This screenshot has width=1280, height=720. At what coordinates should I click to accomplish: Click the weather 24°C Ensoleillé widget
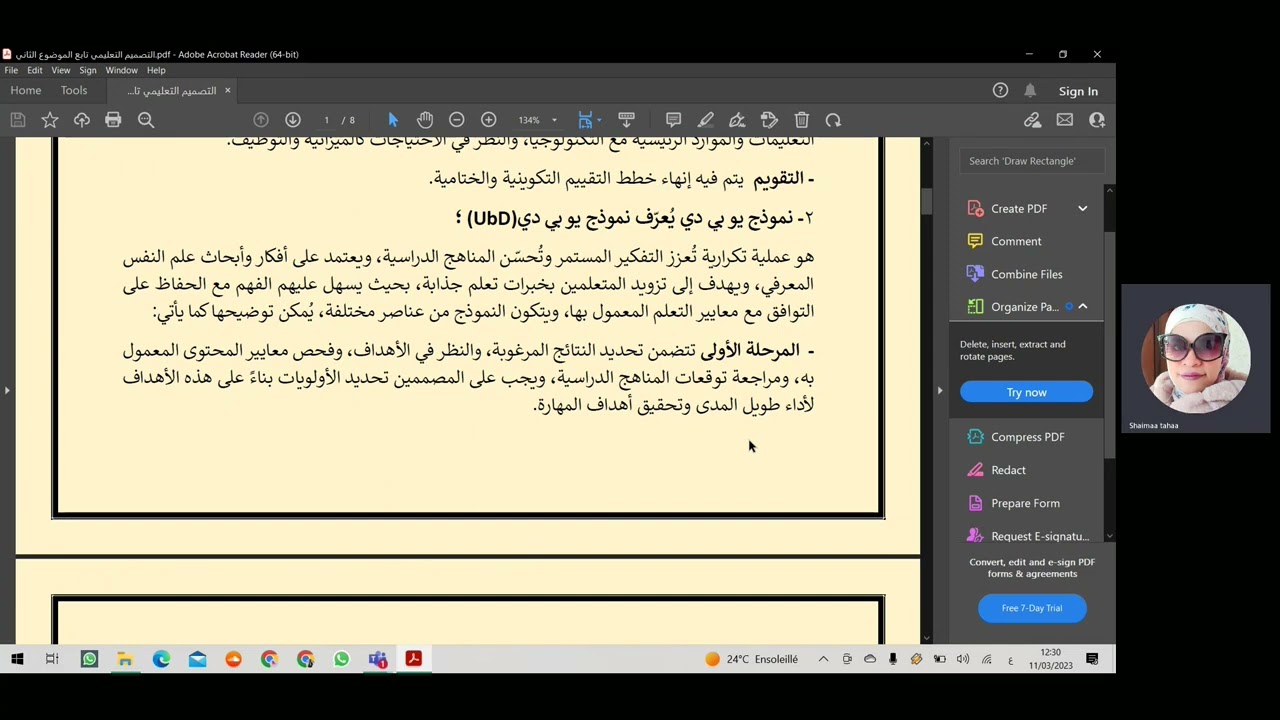point(752,659)
